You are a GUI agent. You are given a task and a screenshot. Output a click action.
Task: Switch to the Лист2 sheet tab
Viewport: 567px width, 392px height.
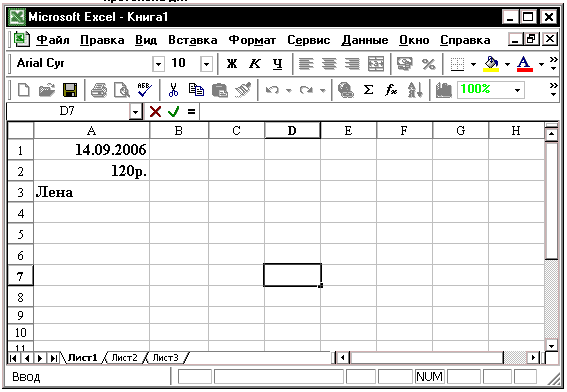click(124, 358)
